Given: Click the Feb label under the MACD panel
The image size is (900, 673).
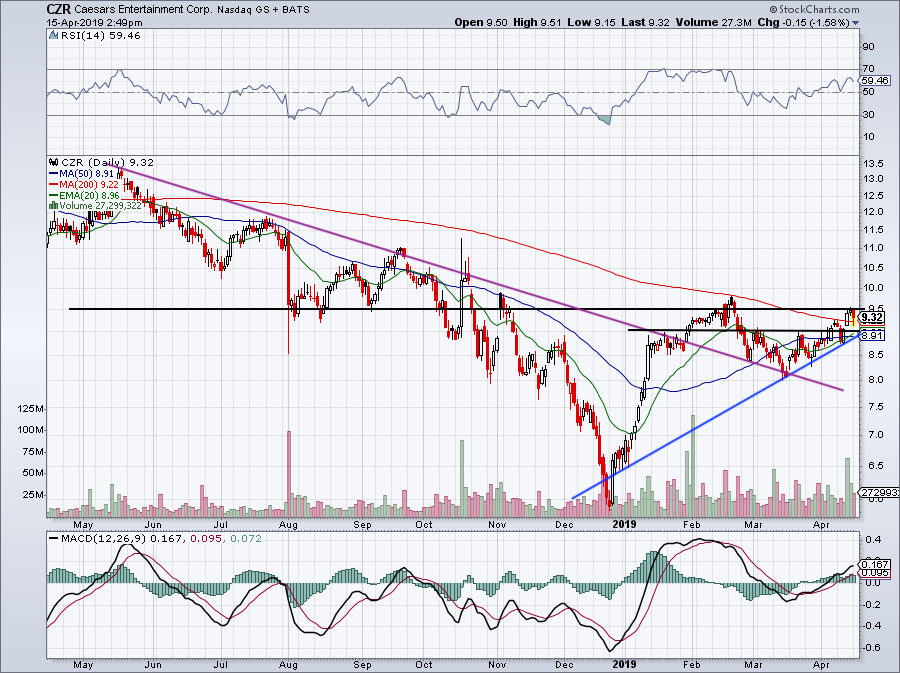Looking at the screenshot, I should point(692,664).
